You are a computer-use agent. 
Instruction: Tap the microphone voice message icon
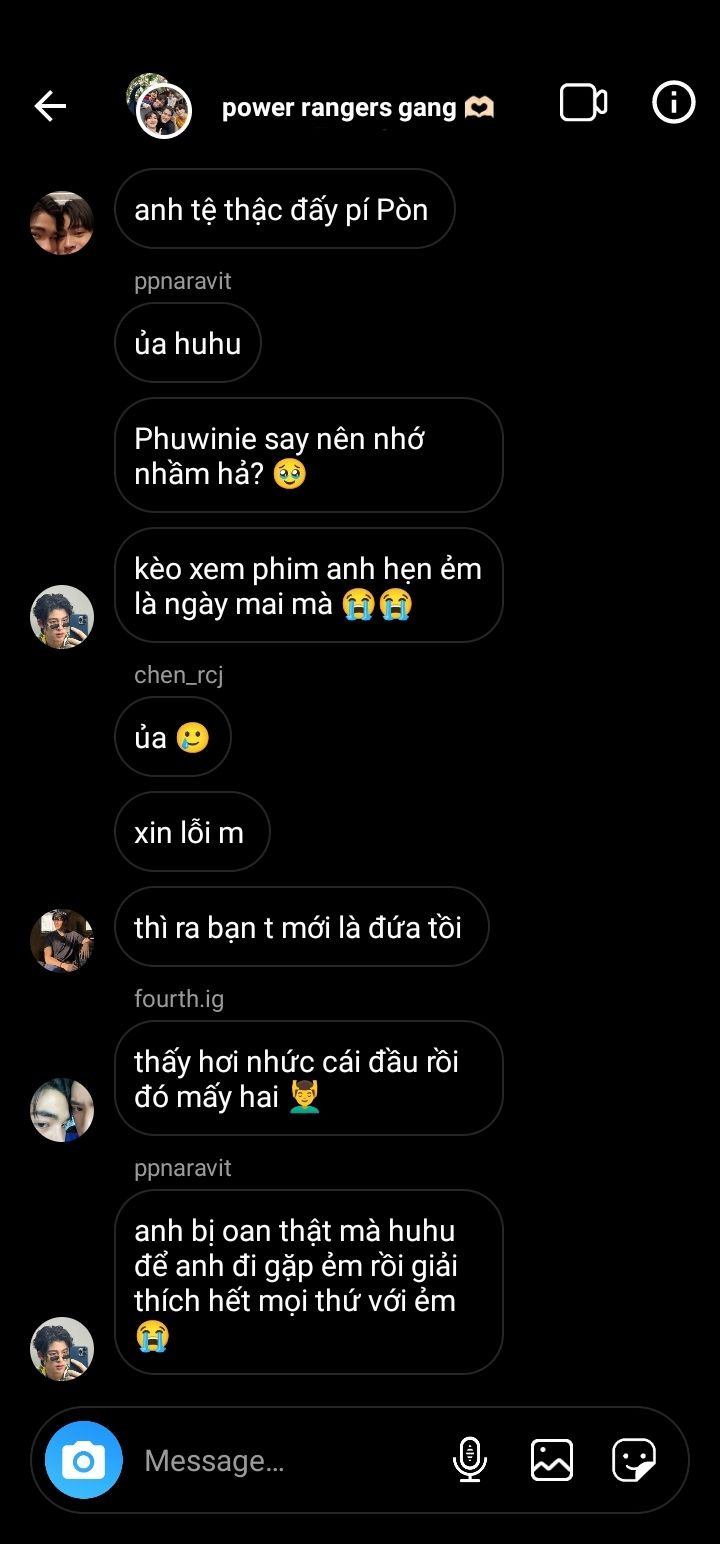469,1460
